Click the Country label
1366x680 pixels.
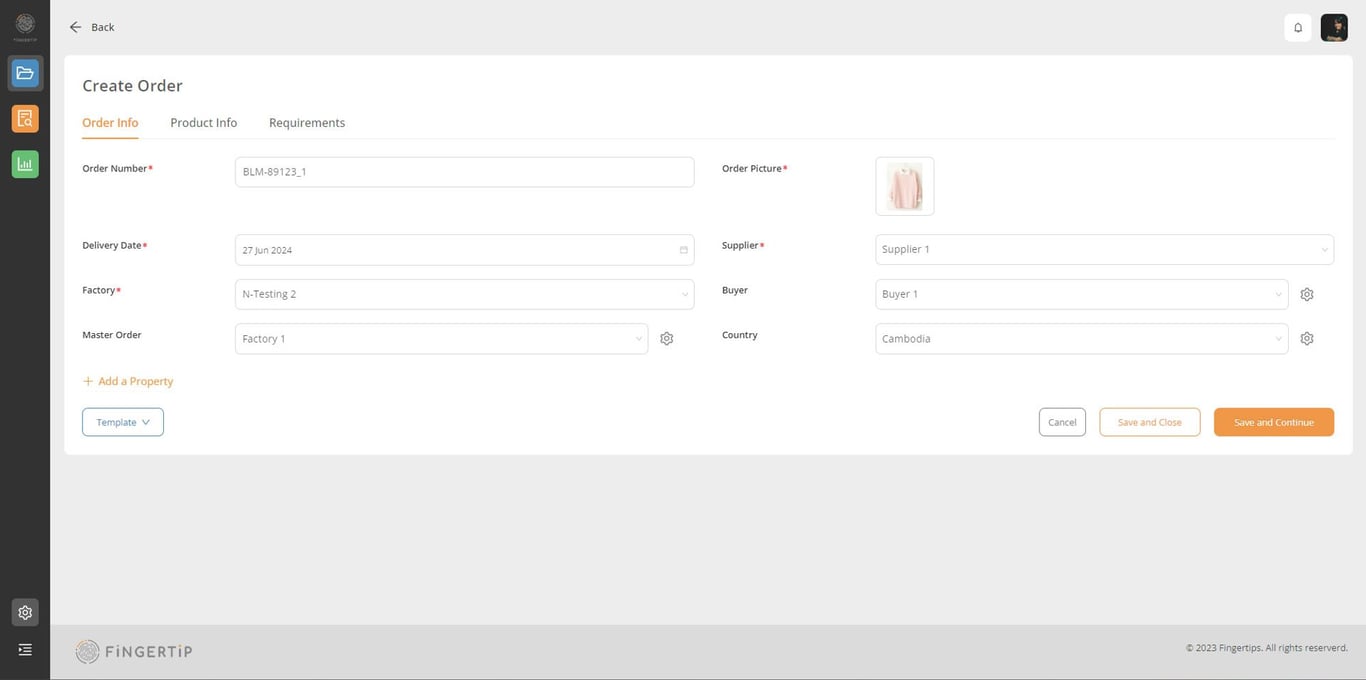coord(740,335)
